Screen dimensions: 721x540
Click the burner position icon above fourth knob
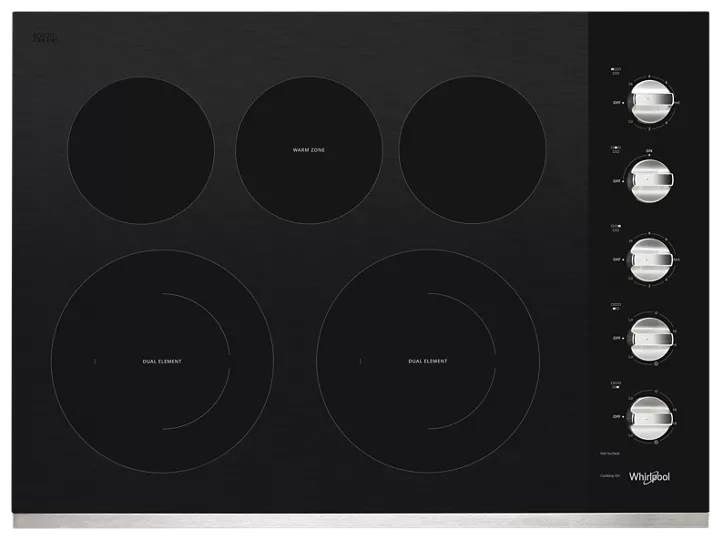tap(616, 306)
